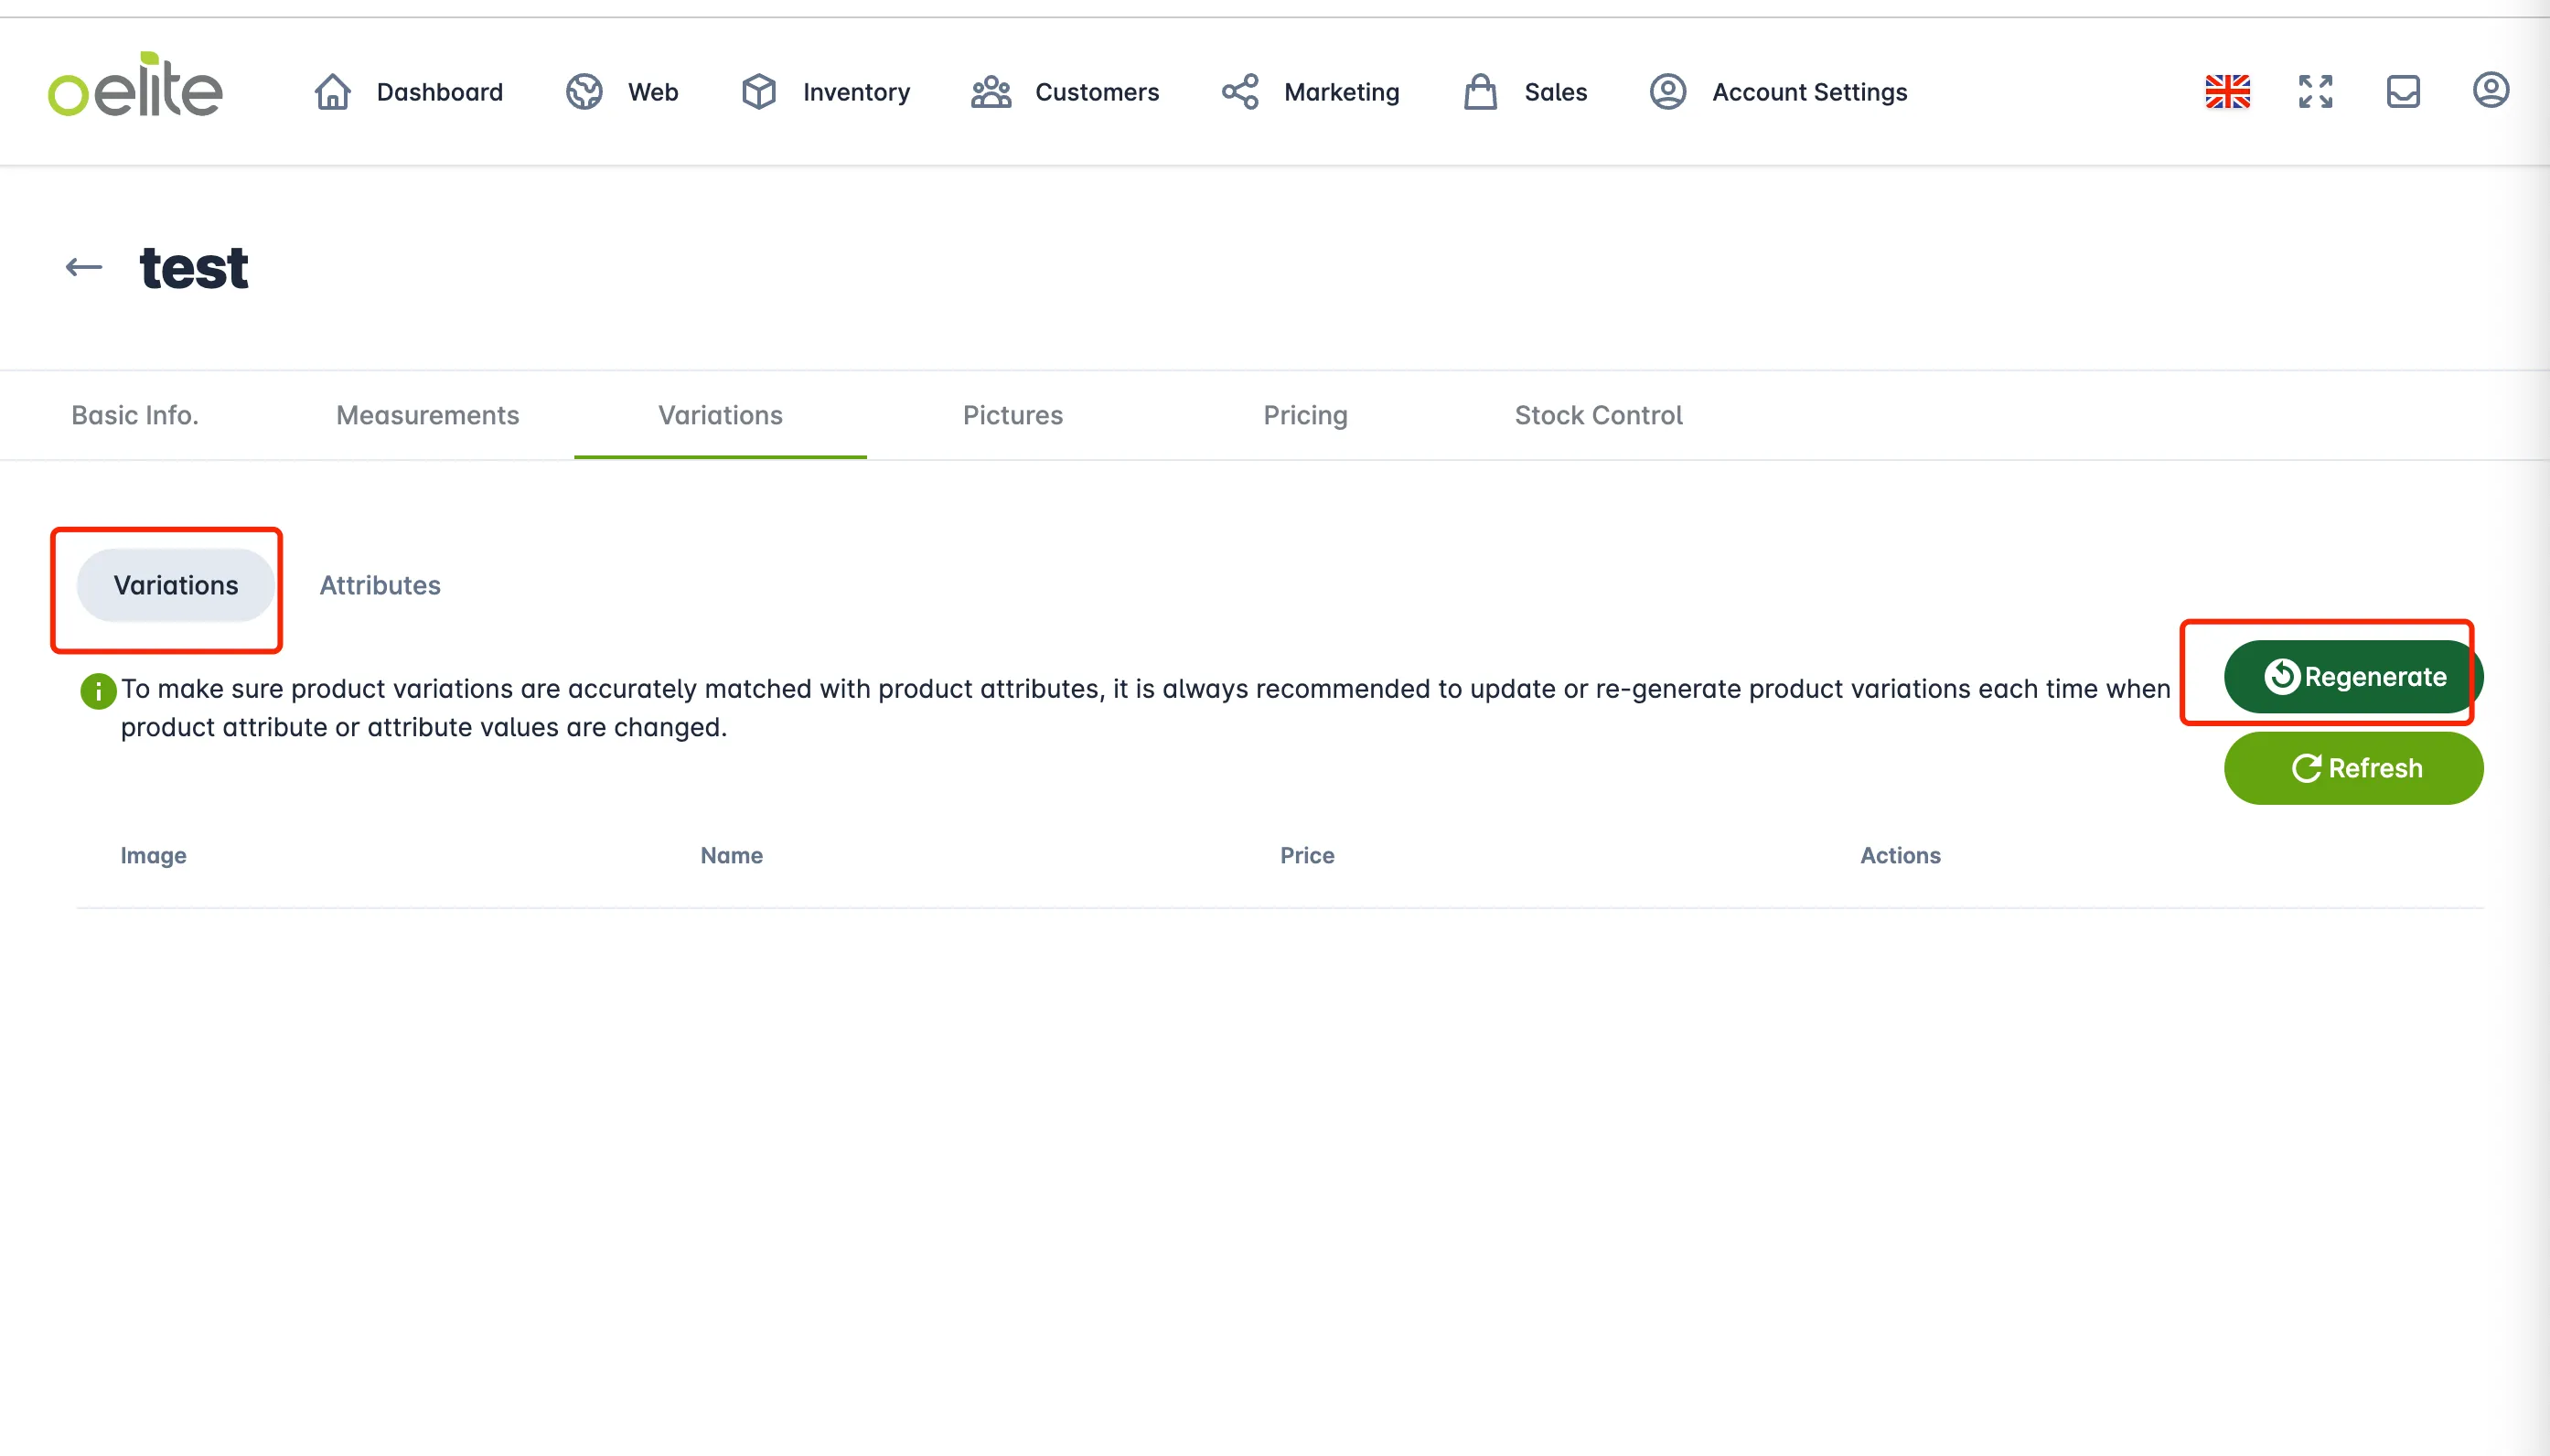Click the green info icon

coord(98,690)
